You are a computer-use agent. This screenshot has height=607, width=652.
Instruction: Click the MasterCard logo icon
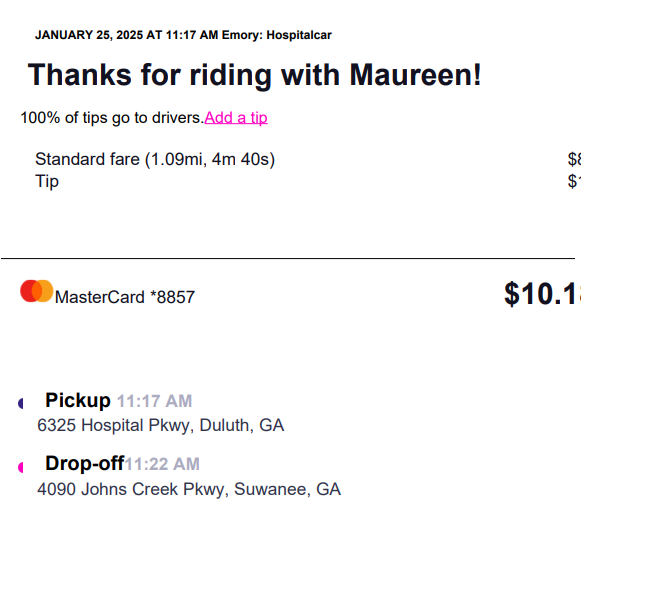pyautogui.click(x=37, y=291)
